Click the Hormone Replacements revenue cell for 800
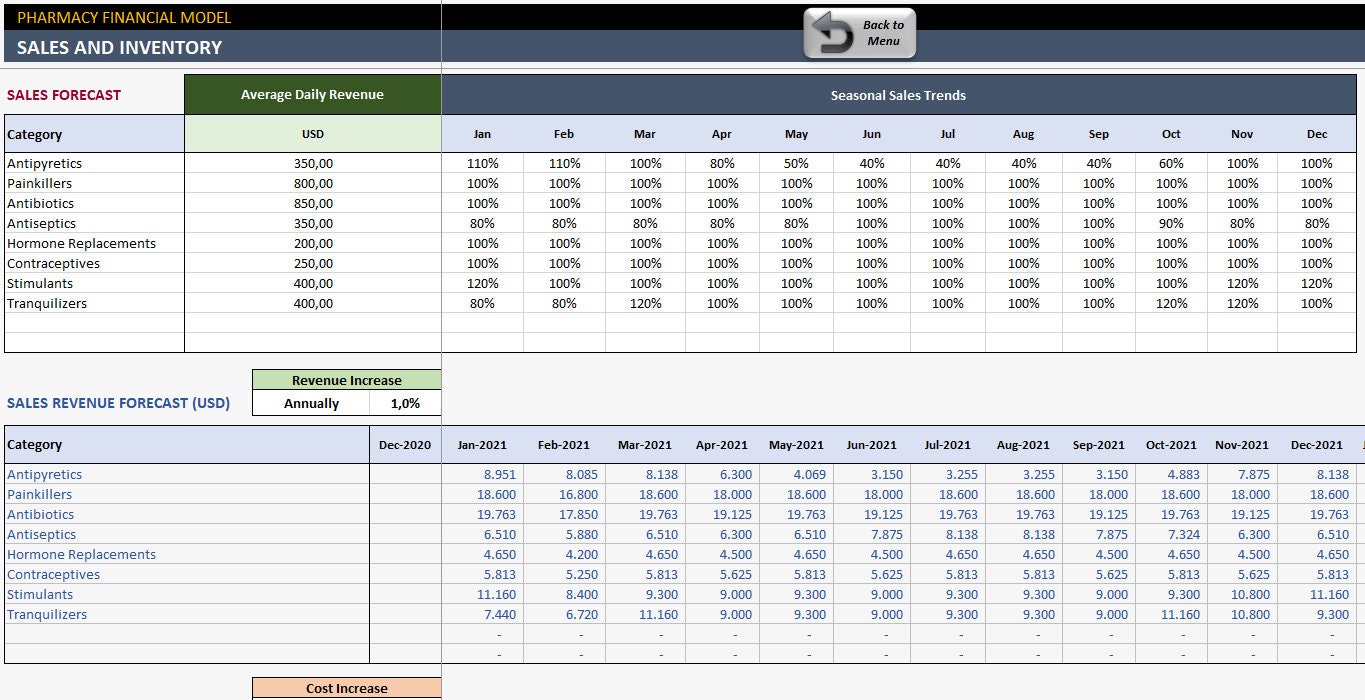The height and width of the screenshot is (700, 1365). (313, 243)
